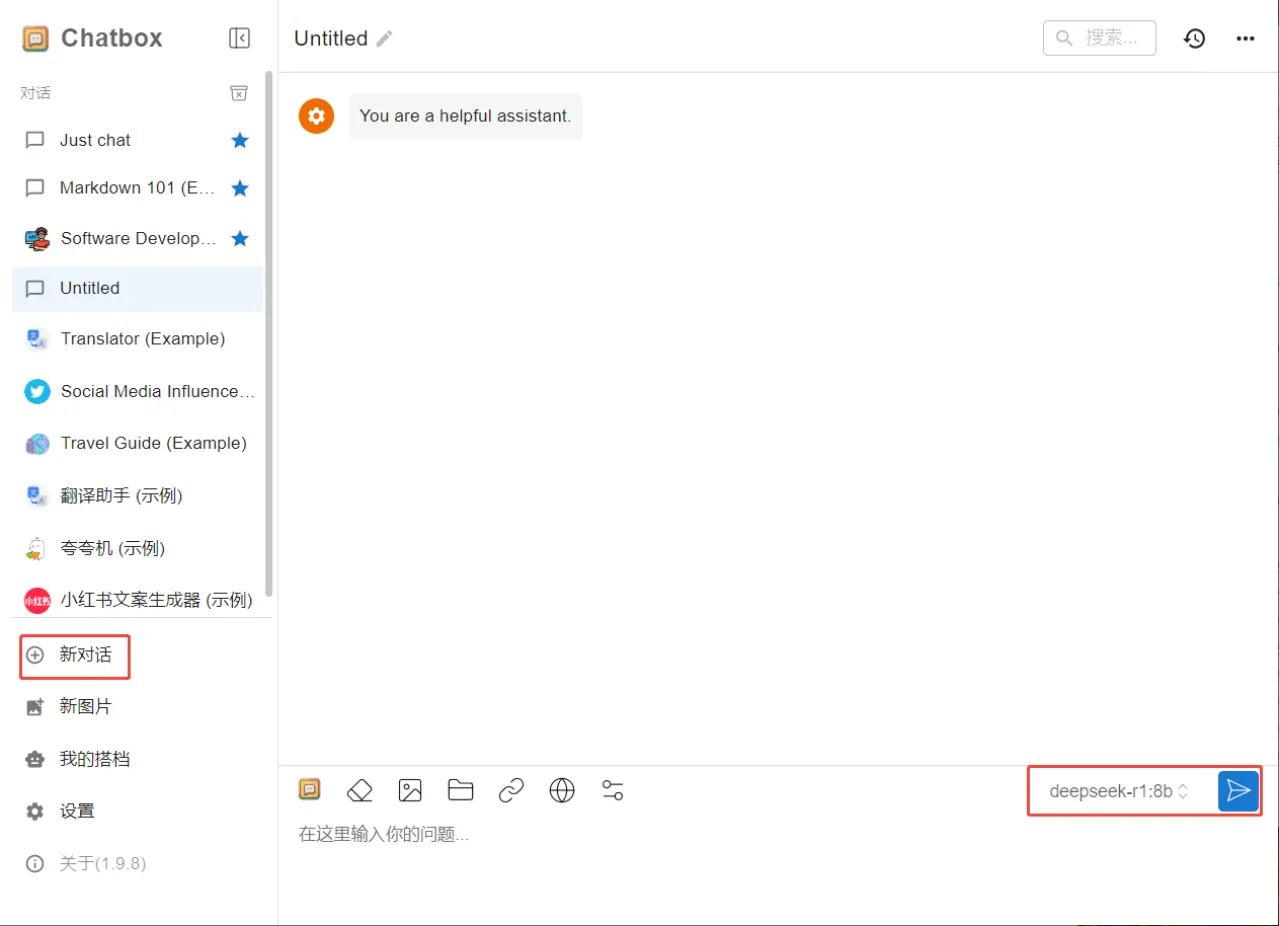Open the history clock icon in header
The height and width of the screenshot is (926, 1279).
[x=1194, y=38]
